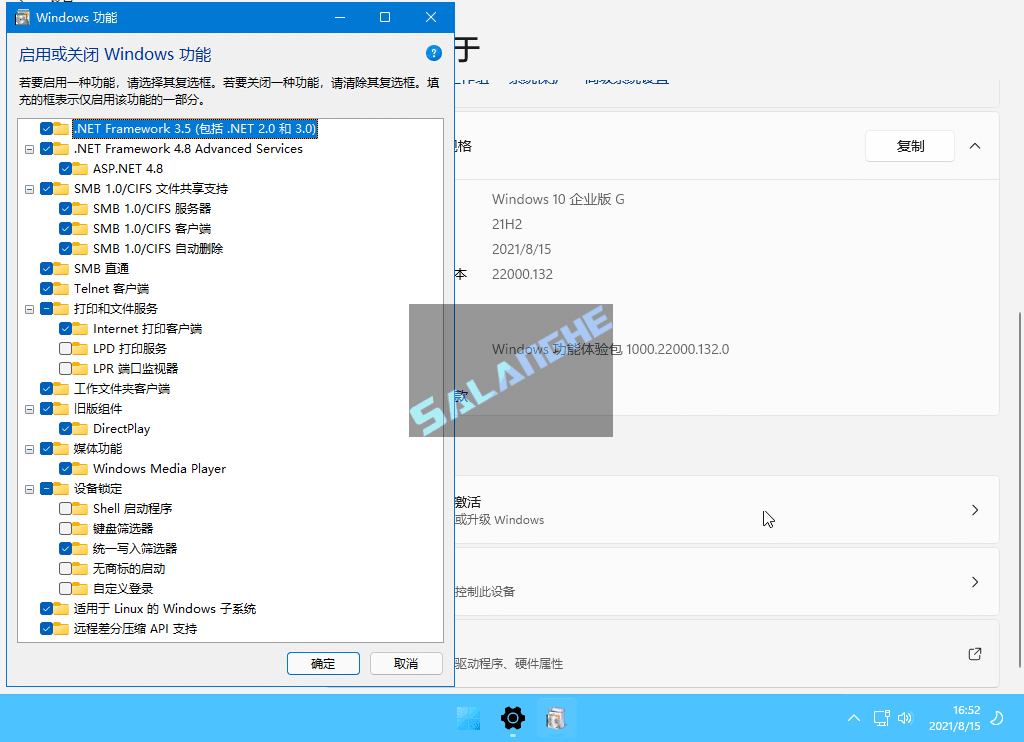Viewport: 1024px width, 742px height.
Task: Select 远程差分压缩 API 支持 row
Action: point(135,628)
